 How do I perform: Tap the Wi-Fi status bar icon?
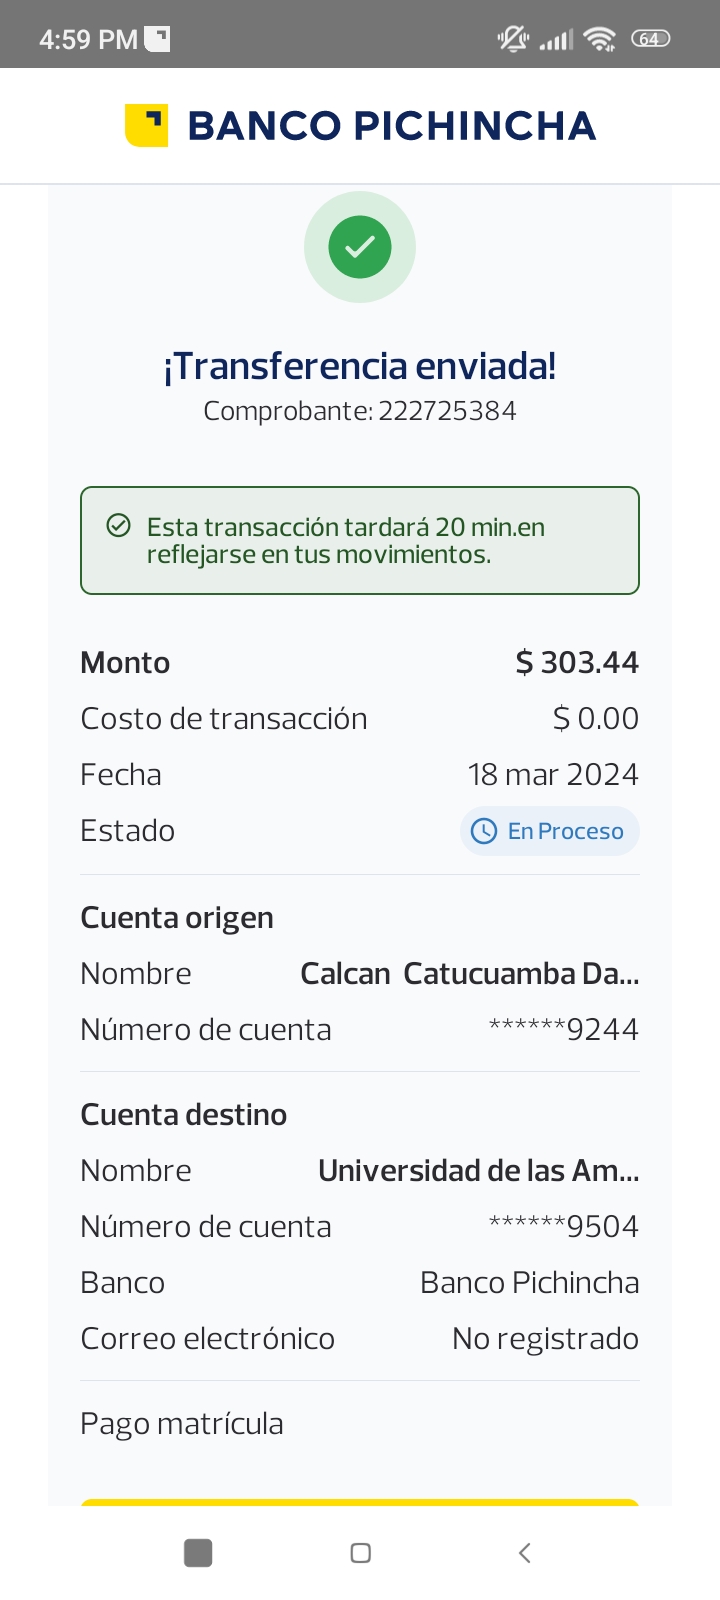[600, 39]
